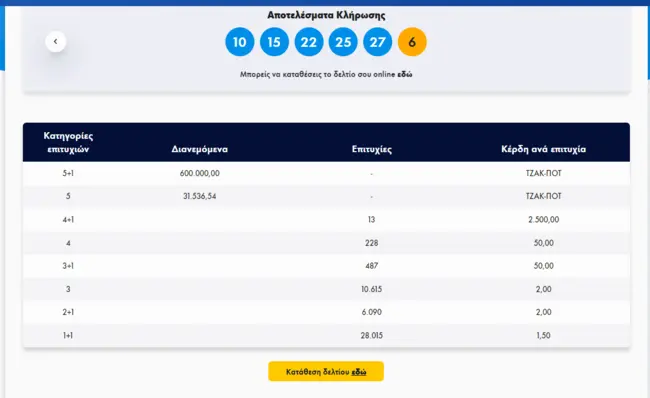Click the 'Διανεμόμενα' column header
This screenshot has height=398, width=650.
199,149
